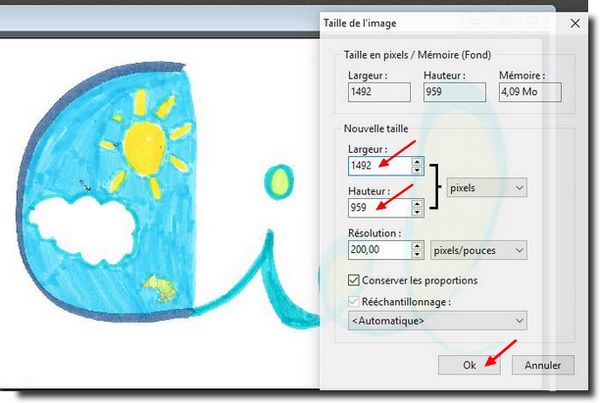Decrease Résolution with down arrow
Viewport: 600px width, 403px height.
click(417, 255)
